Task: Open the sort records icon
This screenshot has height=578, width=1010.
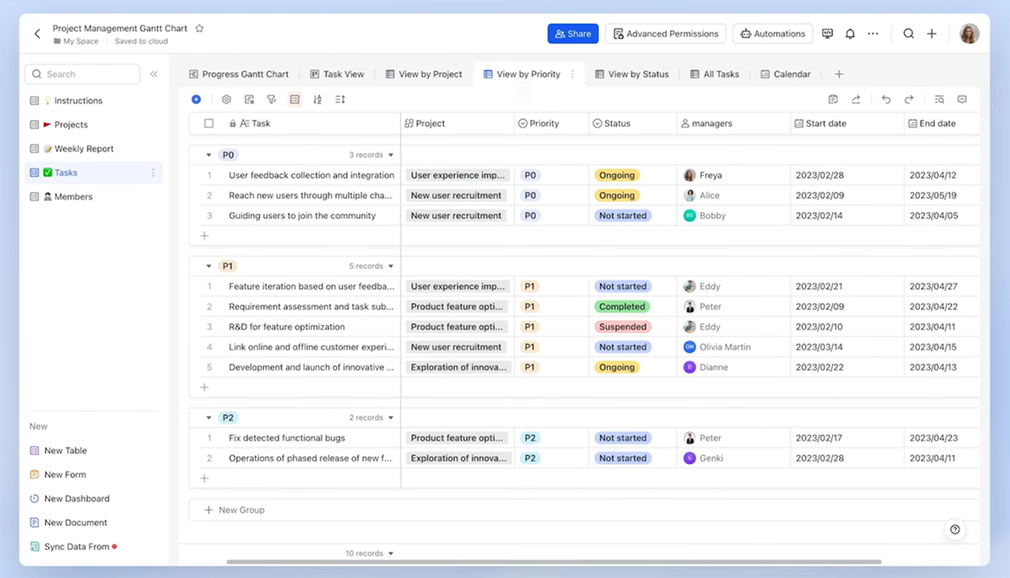Action: pyautogui.click(x=317, y=100)
